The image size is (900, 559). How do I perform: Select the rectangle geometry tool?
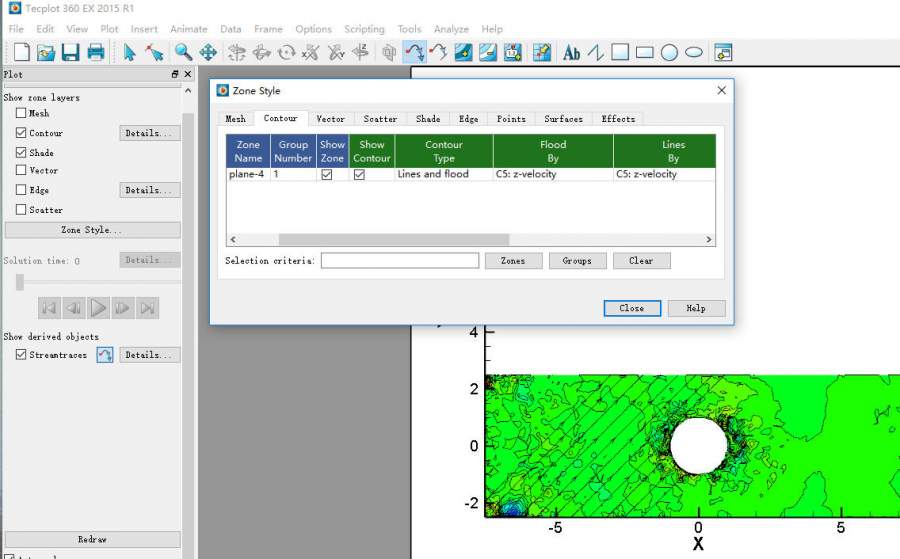[x=645, y=53]
